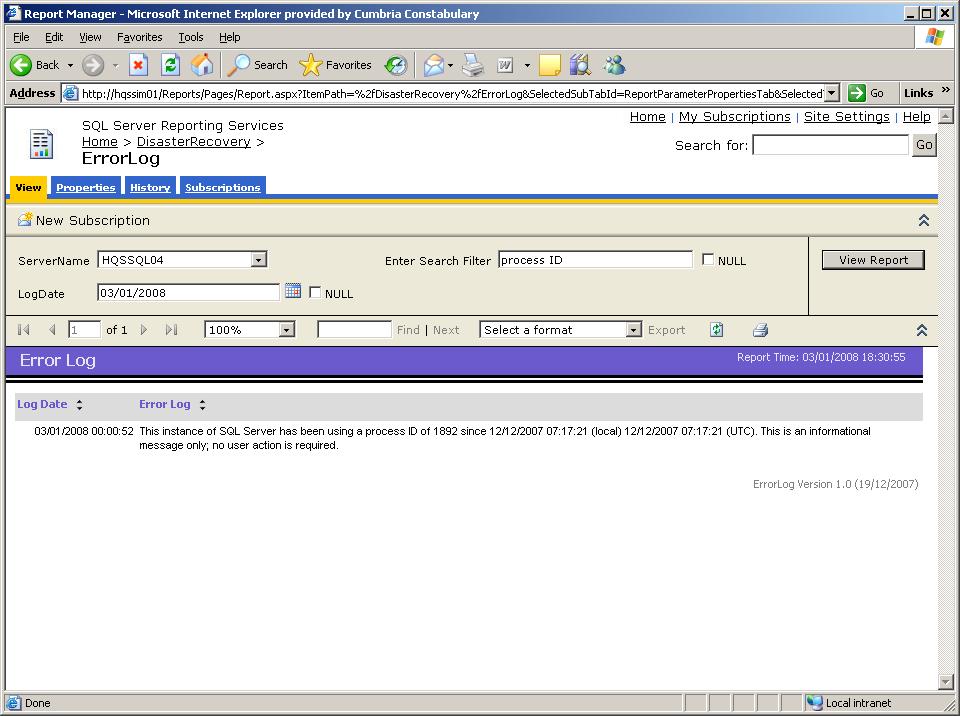960x716 pixels.
Task: Open the Back button history dropdown arrow
Action: click(70, 65)
